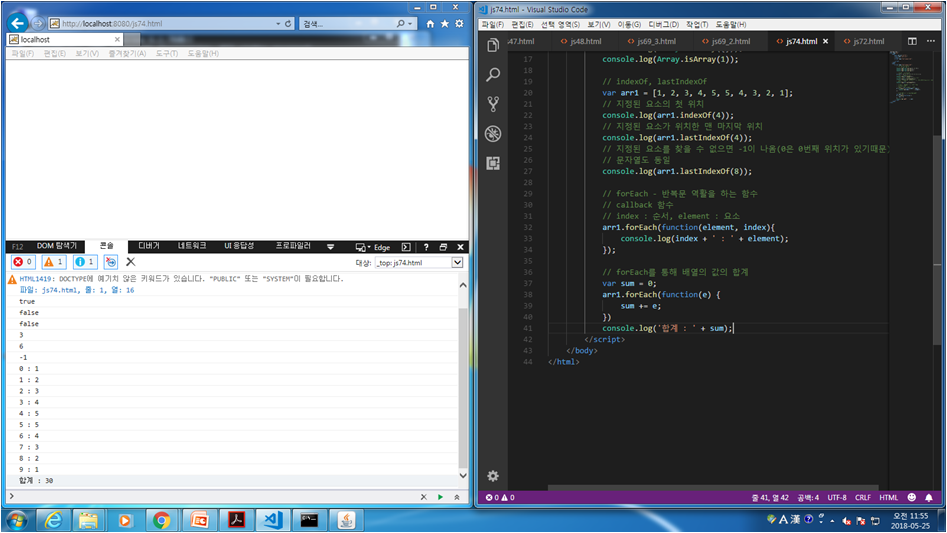This screenshot has height=533, width=947.
Task: Open the Source Control view in VS Code
Action: [x=493, y=104]
